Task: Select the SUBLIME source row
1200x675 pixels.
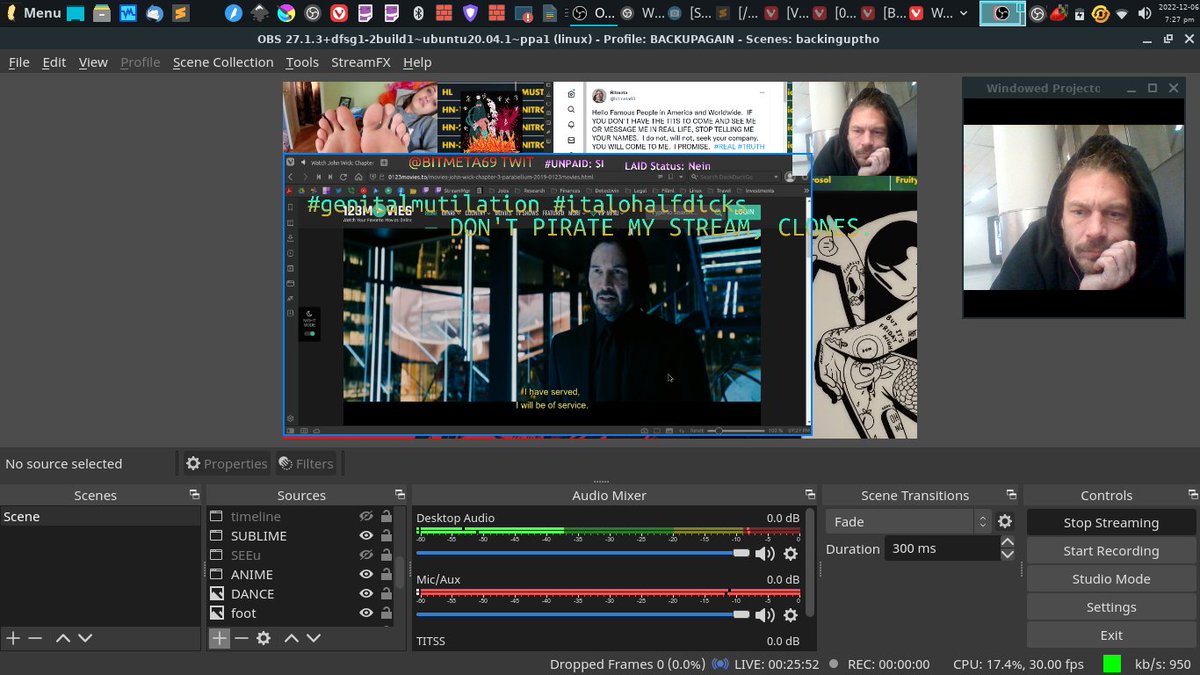Action: (x=300, y=536)
